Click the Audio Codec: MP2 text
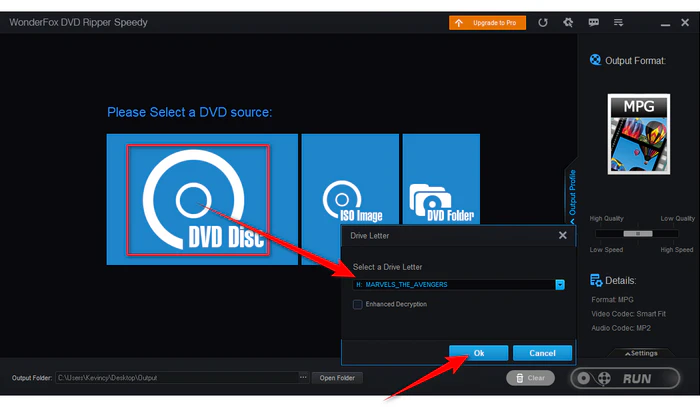Screen dimensions: 700x407 pos(621,328)
